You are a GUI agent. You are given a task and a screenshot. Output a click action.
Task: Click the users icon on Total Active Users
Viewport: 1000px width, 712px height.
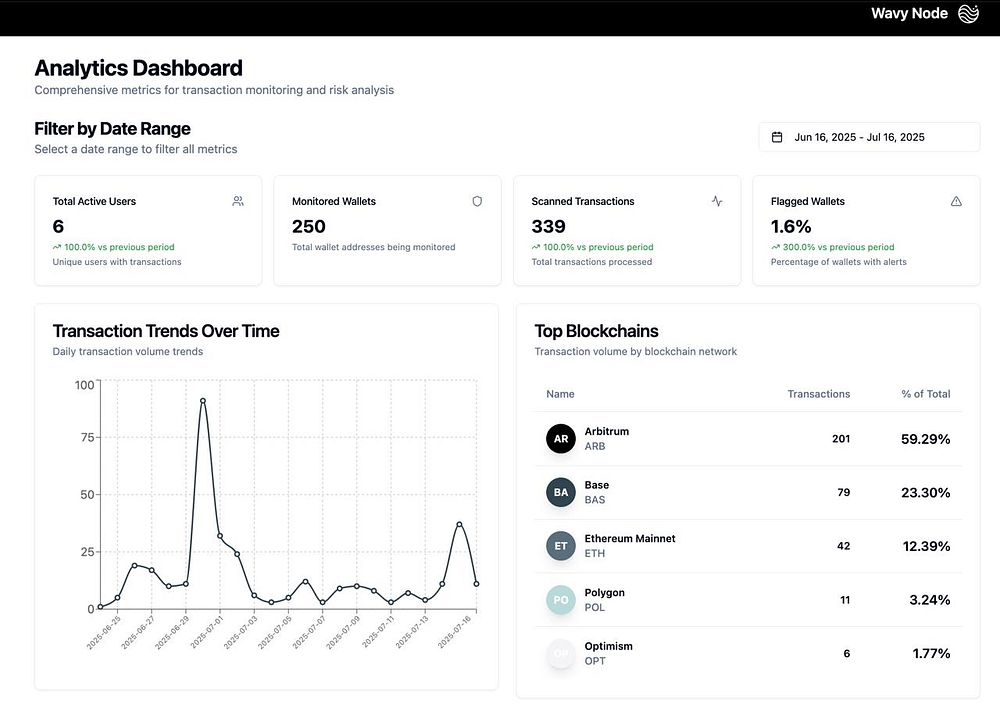point(238,201)
